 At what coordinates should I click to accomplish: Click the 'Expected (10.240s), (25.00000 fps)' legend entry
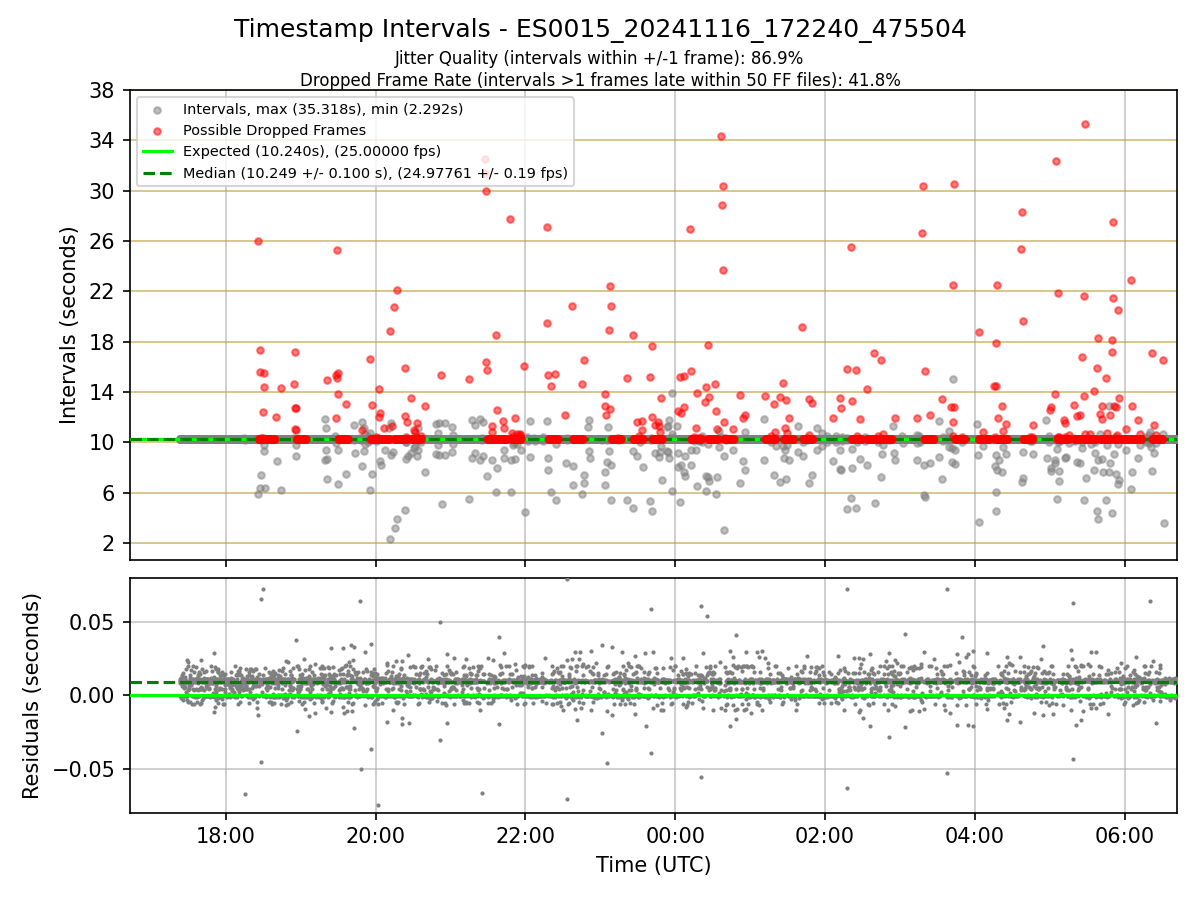coord(312,151)
